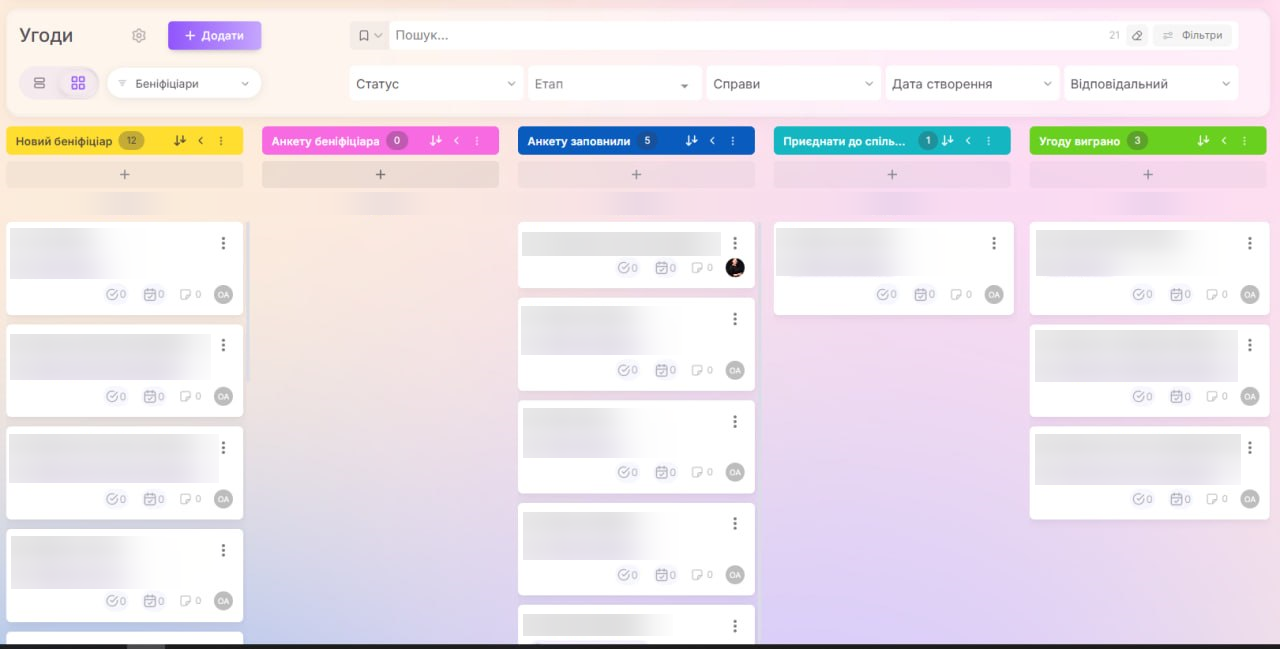Collapse the Новий бенефіціар column
Screen dimensions: 1280x649
point(201,141)
